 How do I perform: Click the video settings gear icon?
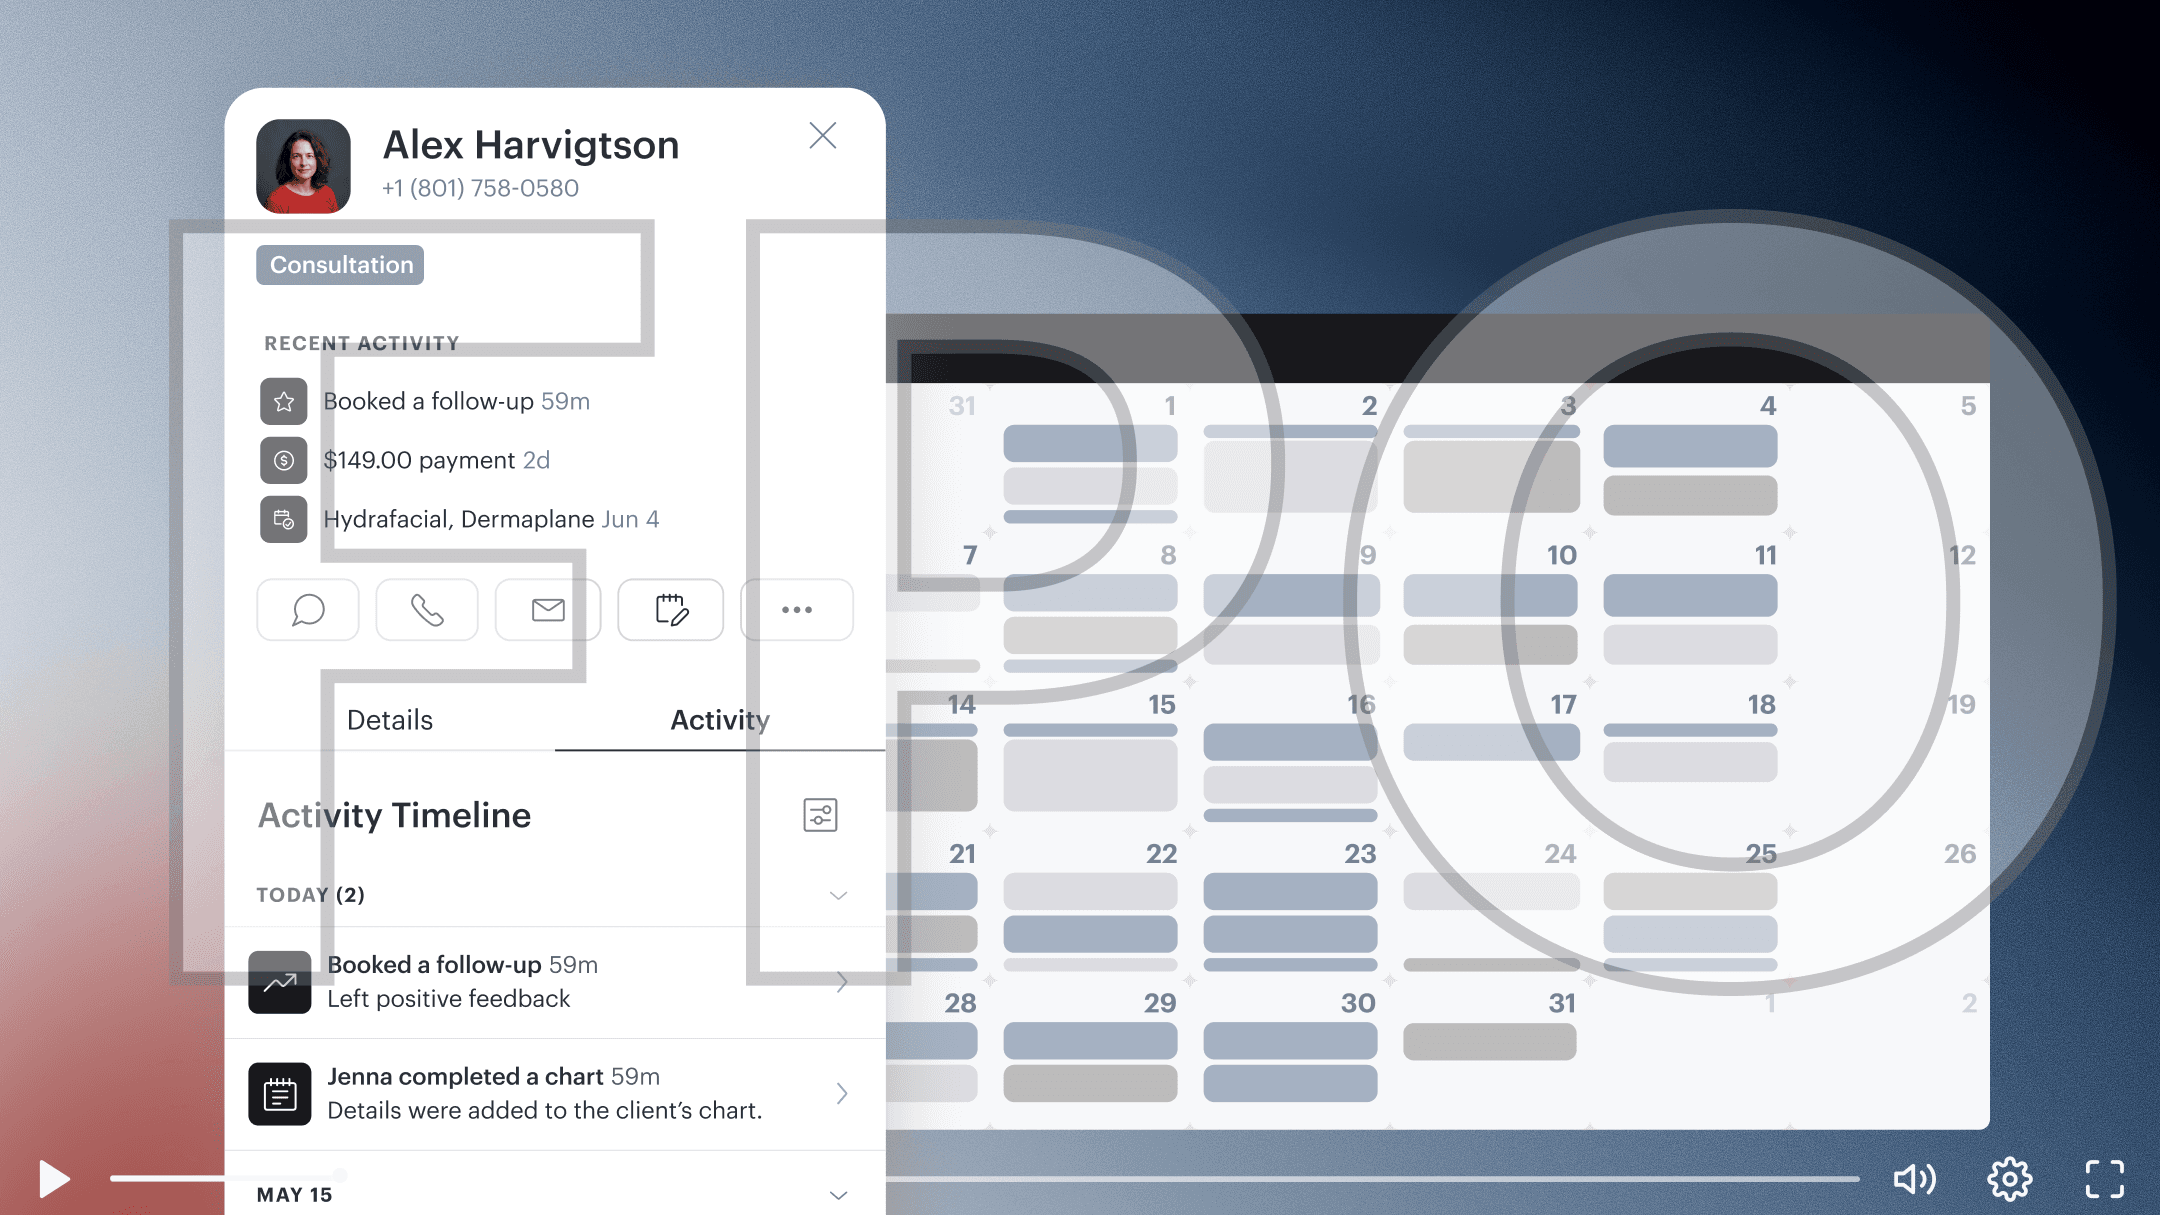[x=2009, y=1178]
